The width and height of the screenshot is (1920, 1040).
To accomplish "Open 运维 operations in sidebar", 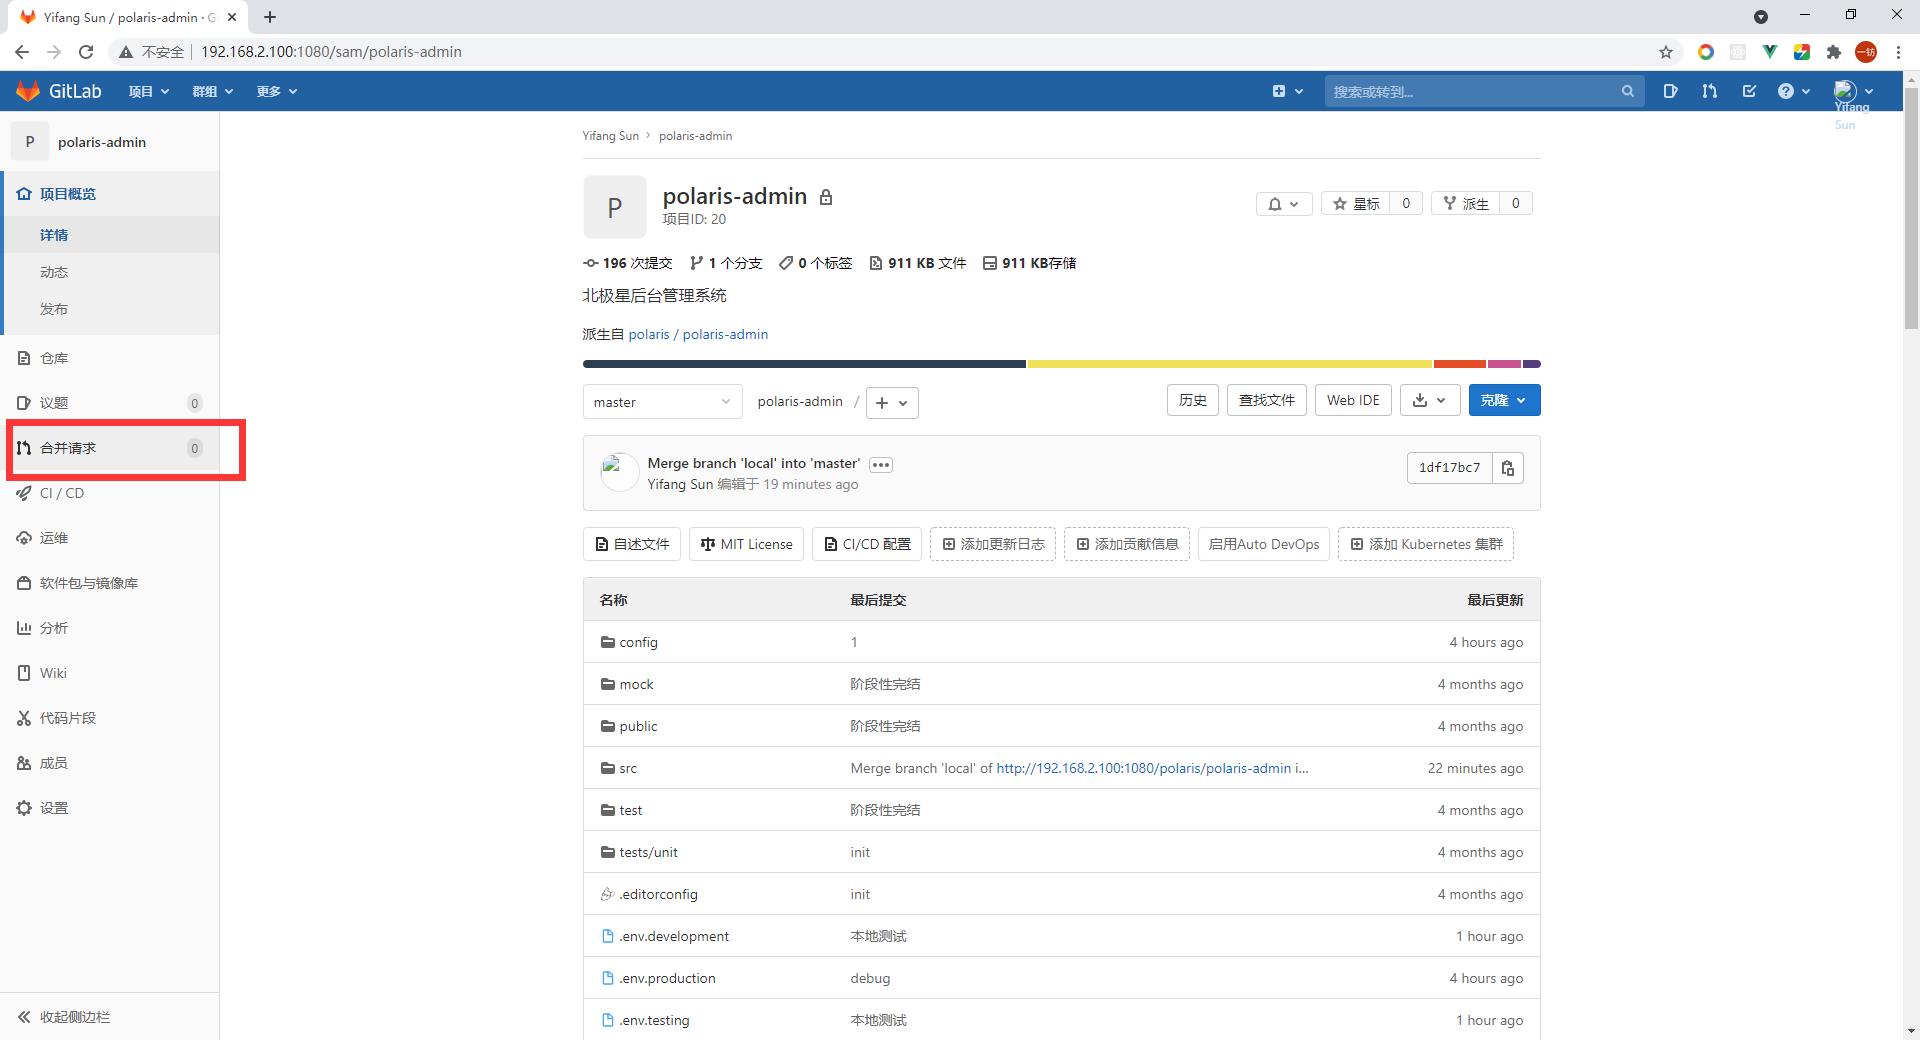I will [x=110, y=538].
